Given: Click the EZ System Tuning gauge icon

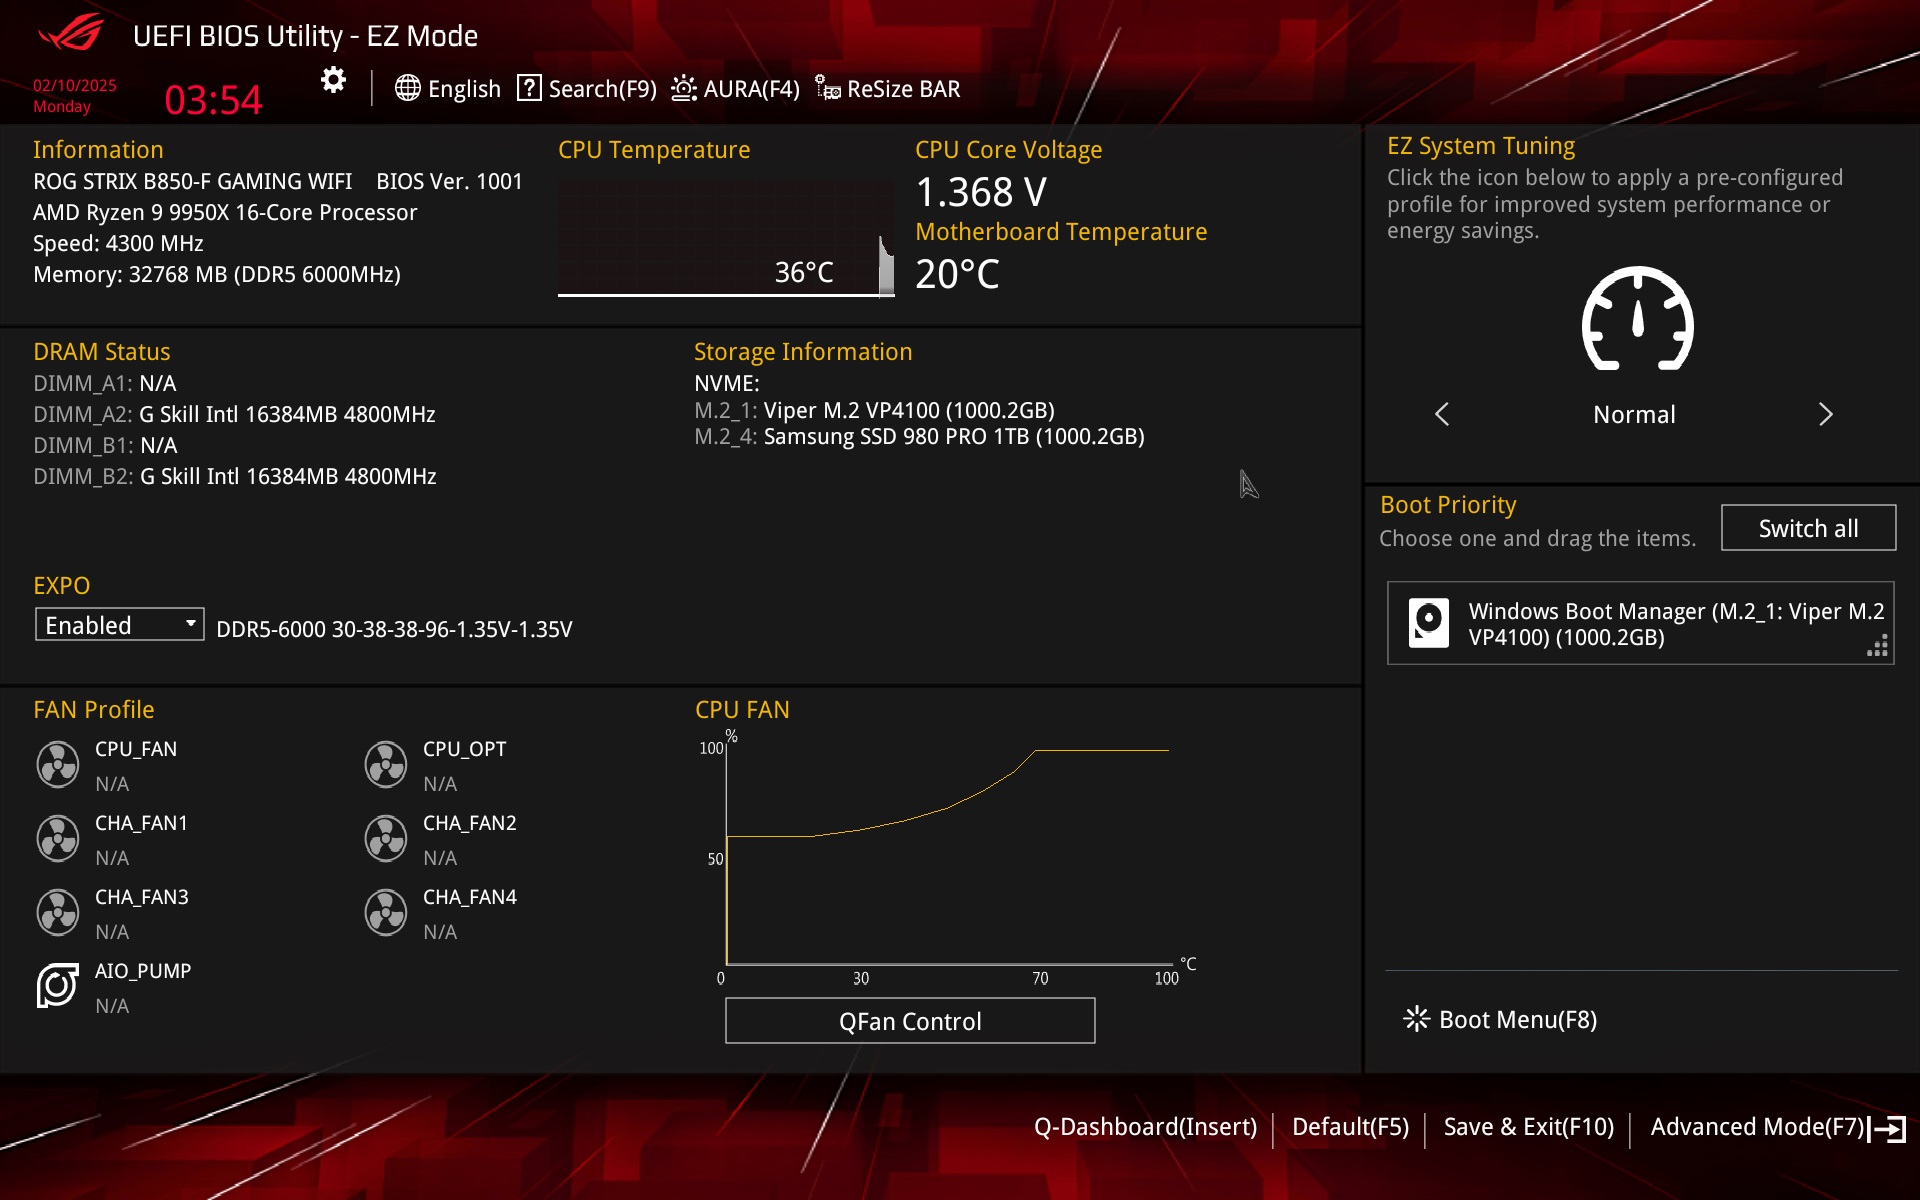Looking at the screenshot, I should 1637,320.
